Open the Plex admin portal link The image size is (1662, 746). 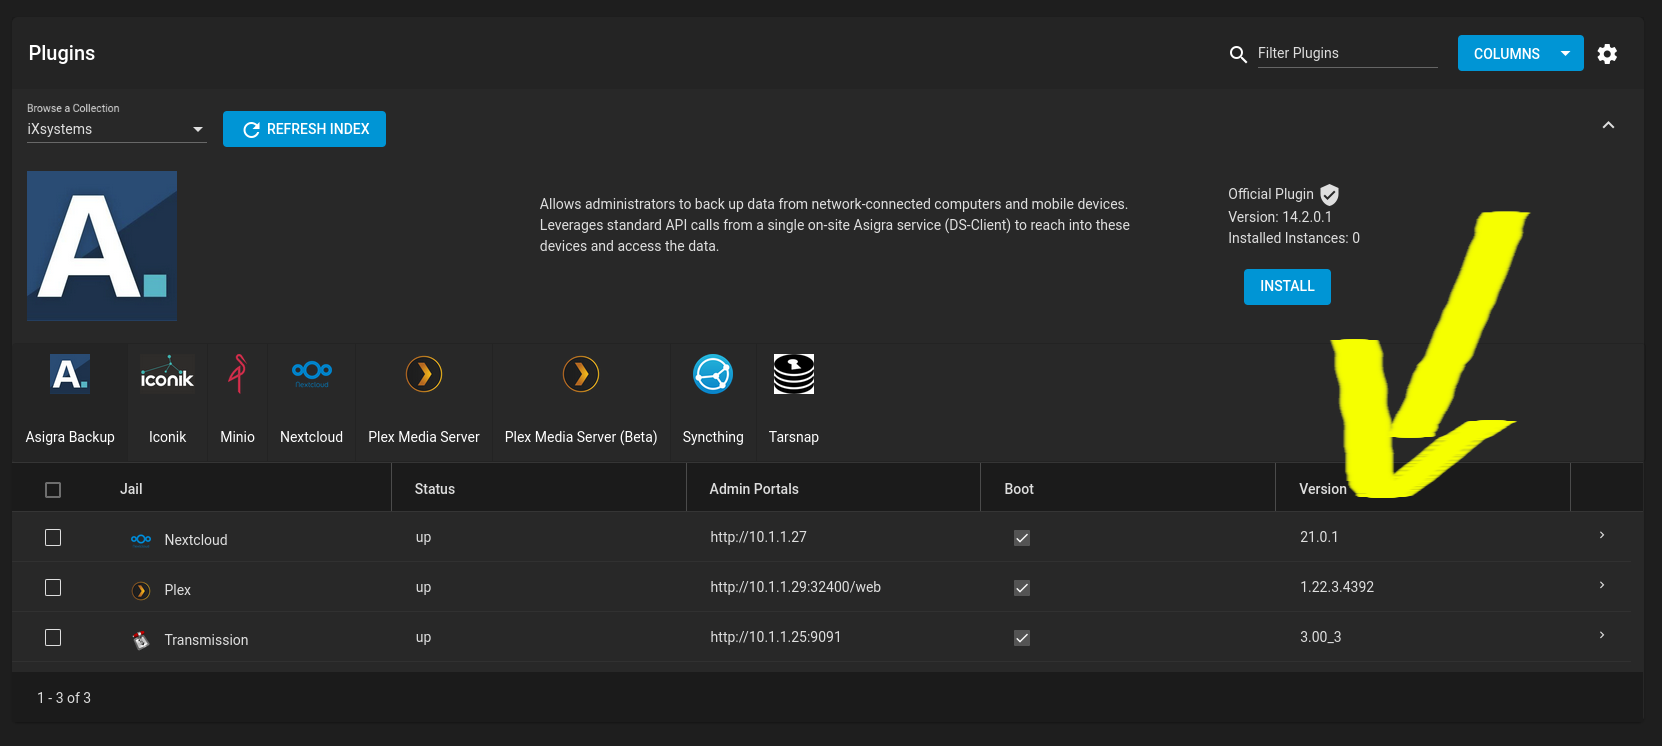click(x=795, y=587)
